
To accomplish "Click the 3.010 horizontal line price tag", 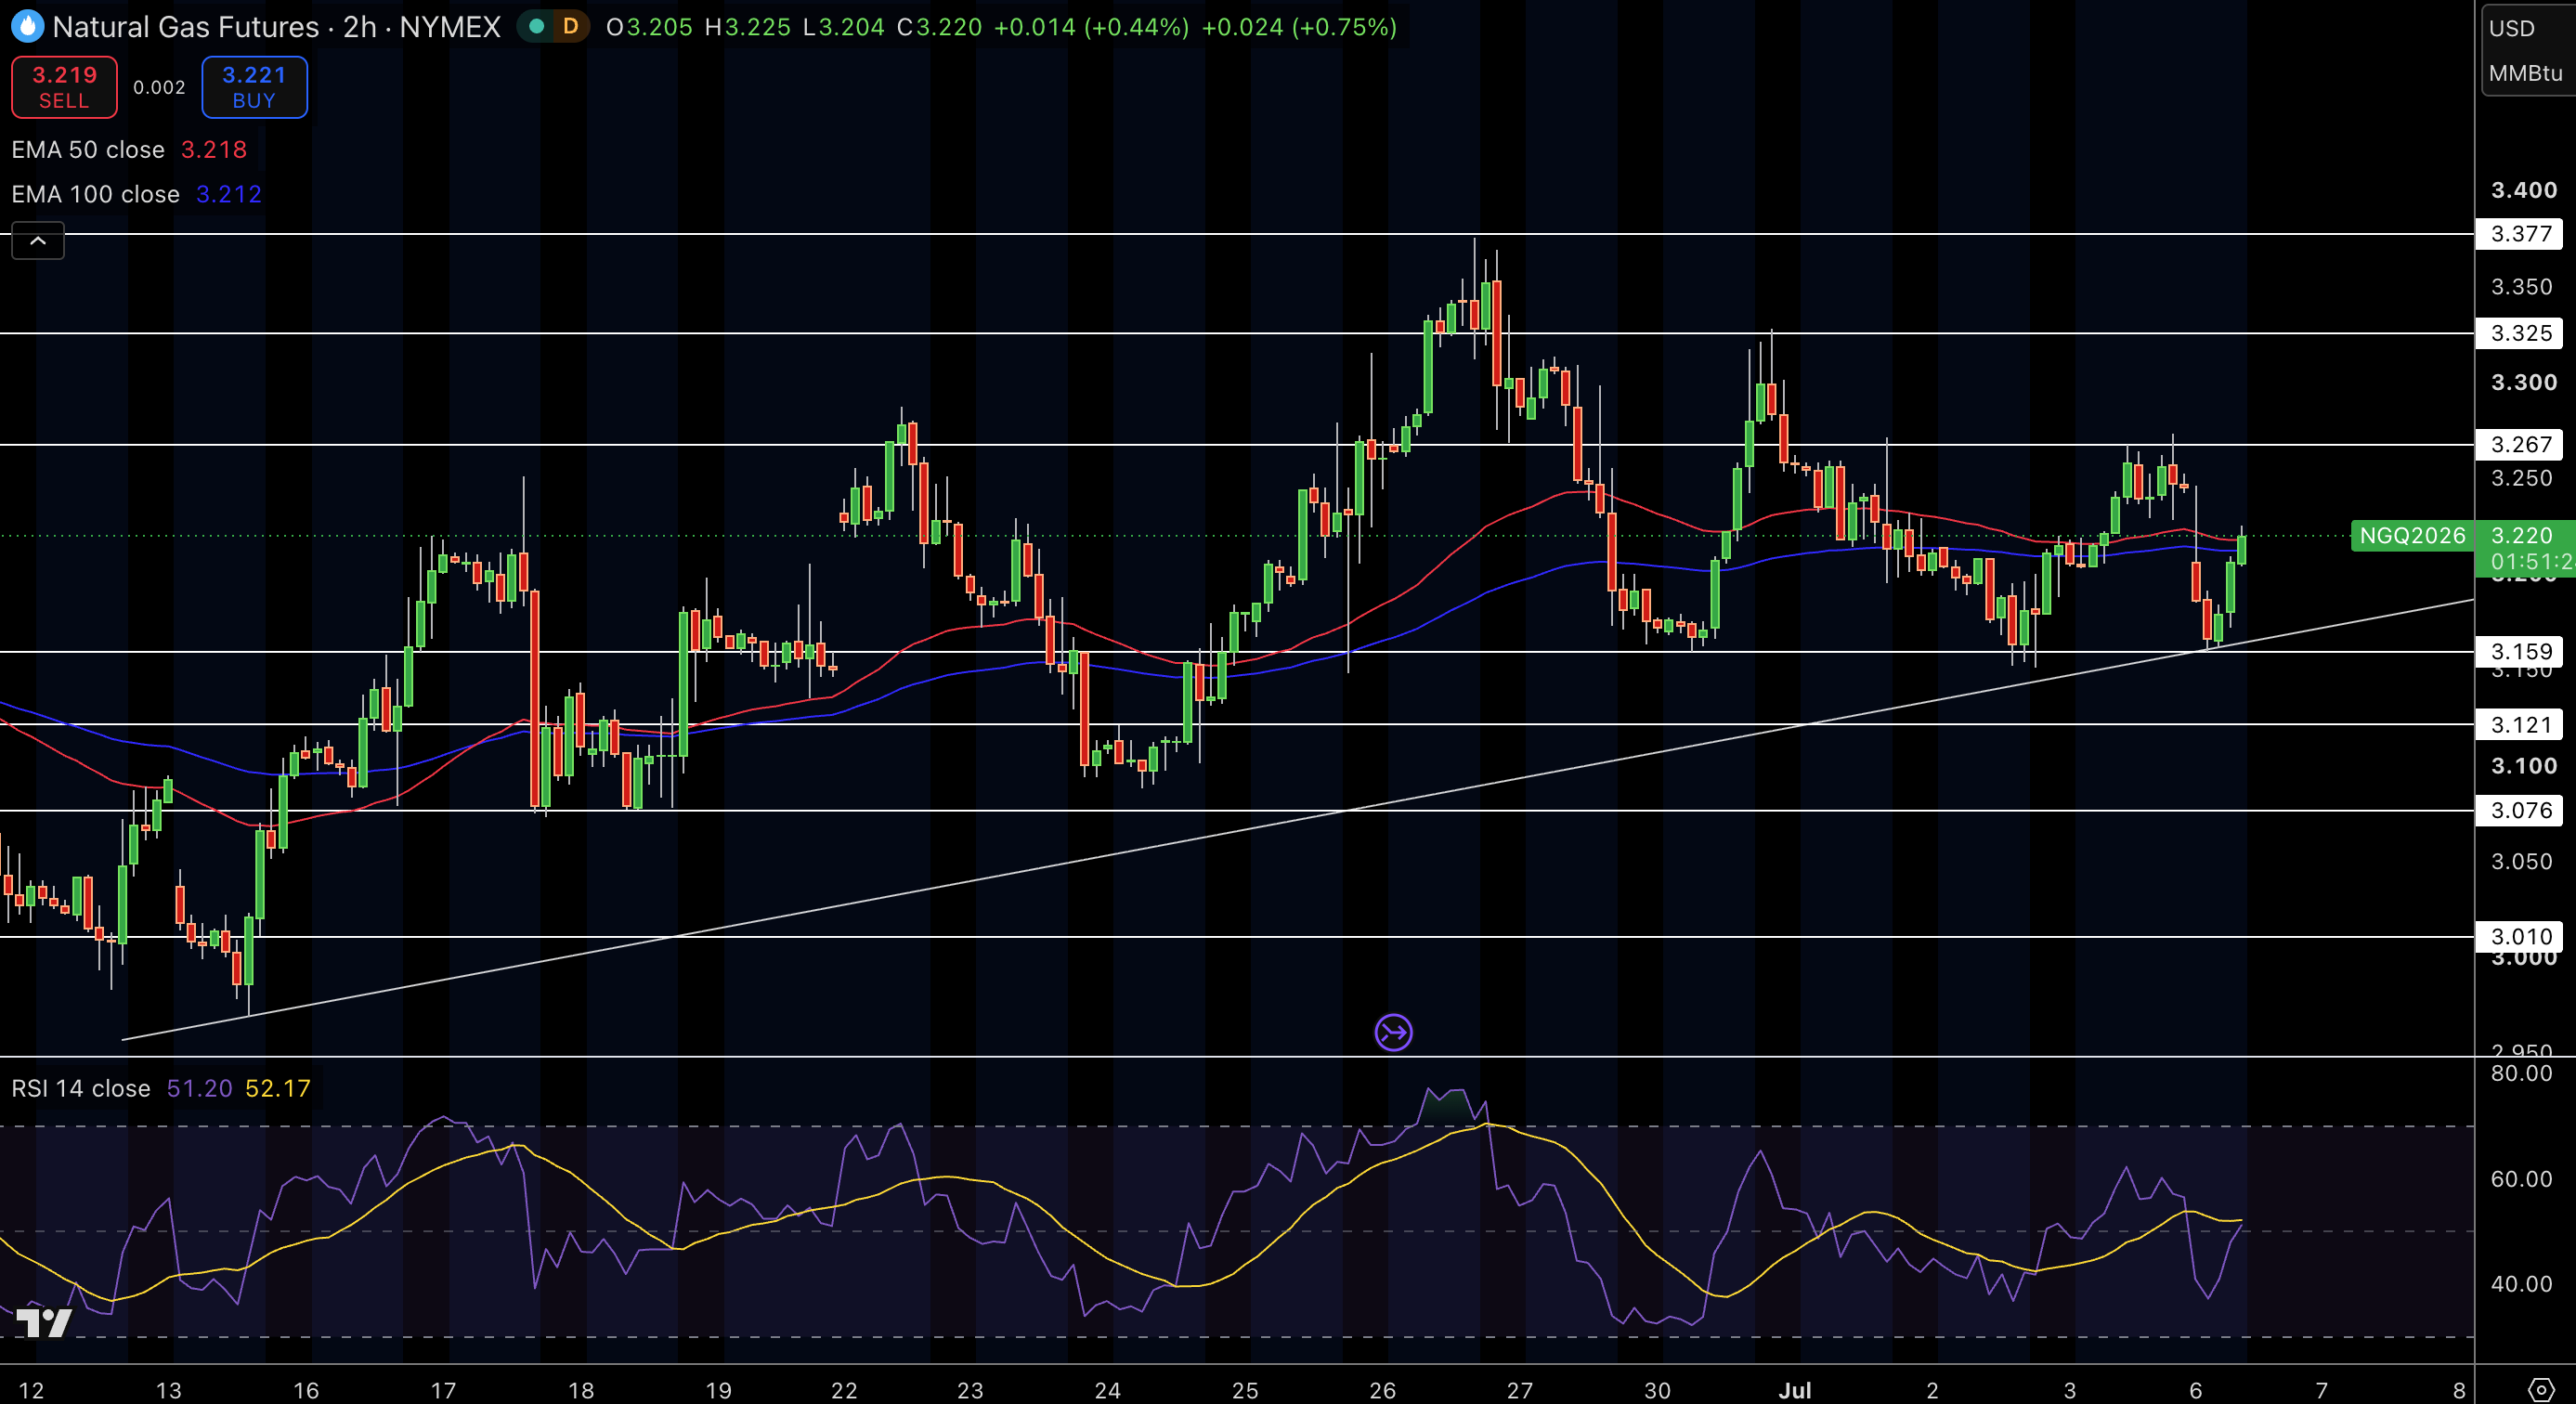I will 2520,937.
